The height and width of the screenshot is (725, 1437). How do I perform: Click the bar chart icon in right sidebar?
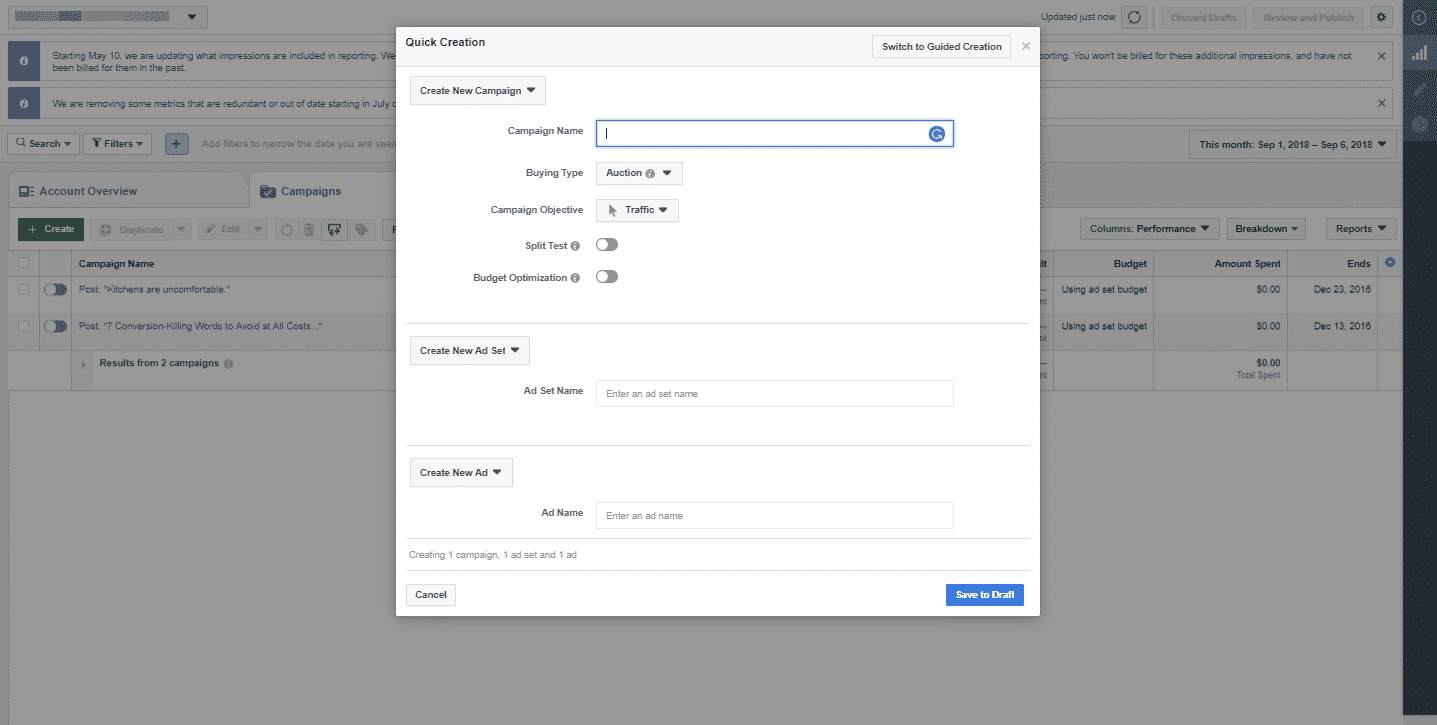[x=1419, y=53]
